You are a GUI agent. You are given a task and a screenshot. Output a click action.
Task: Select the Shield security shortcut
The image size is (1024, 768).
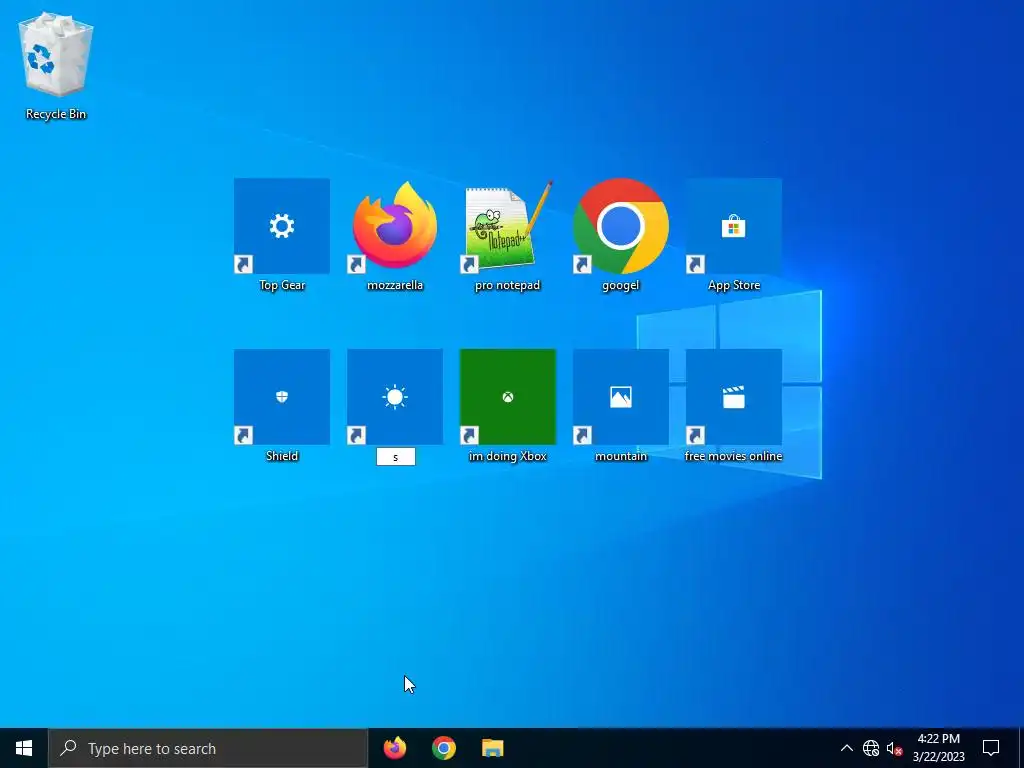coord(281,396)
